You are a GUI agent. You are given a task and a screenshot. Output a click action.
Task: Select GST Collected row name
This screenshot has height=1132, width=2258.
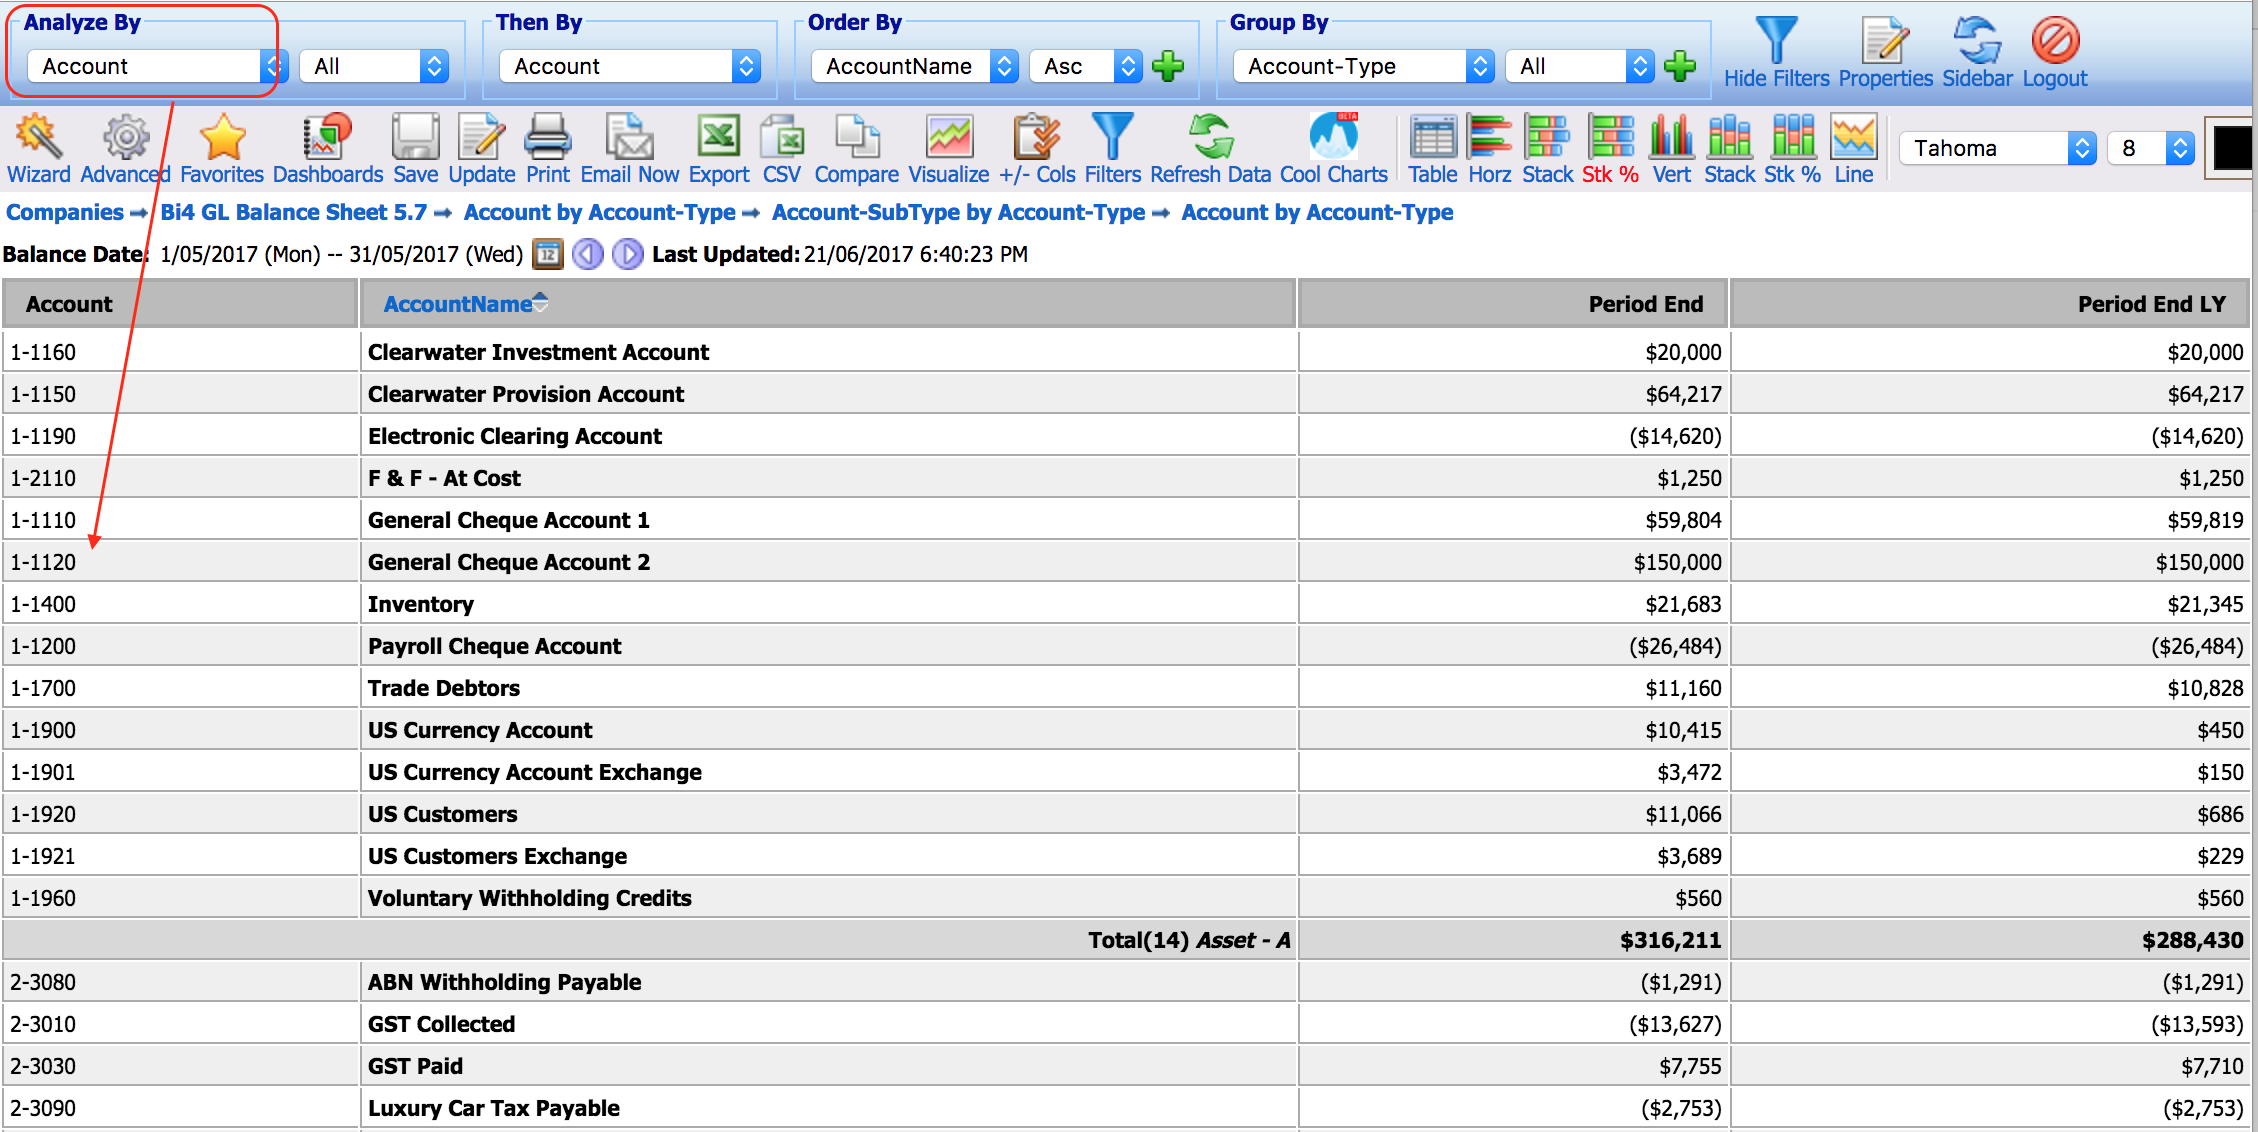coord(441,1024)
